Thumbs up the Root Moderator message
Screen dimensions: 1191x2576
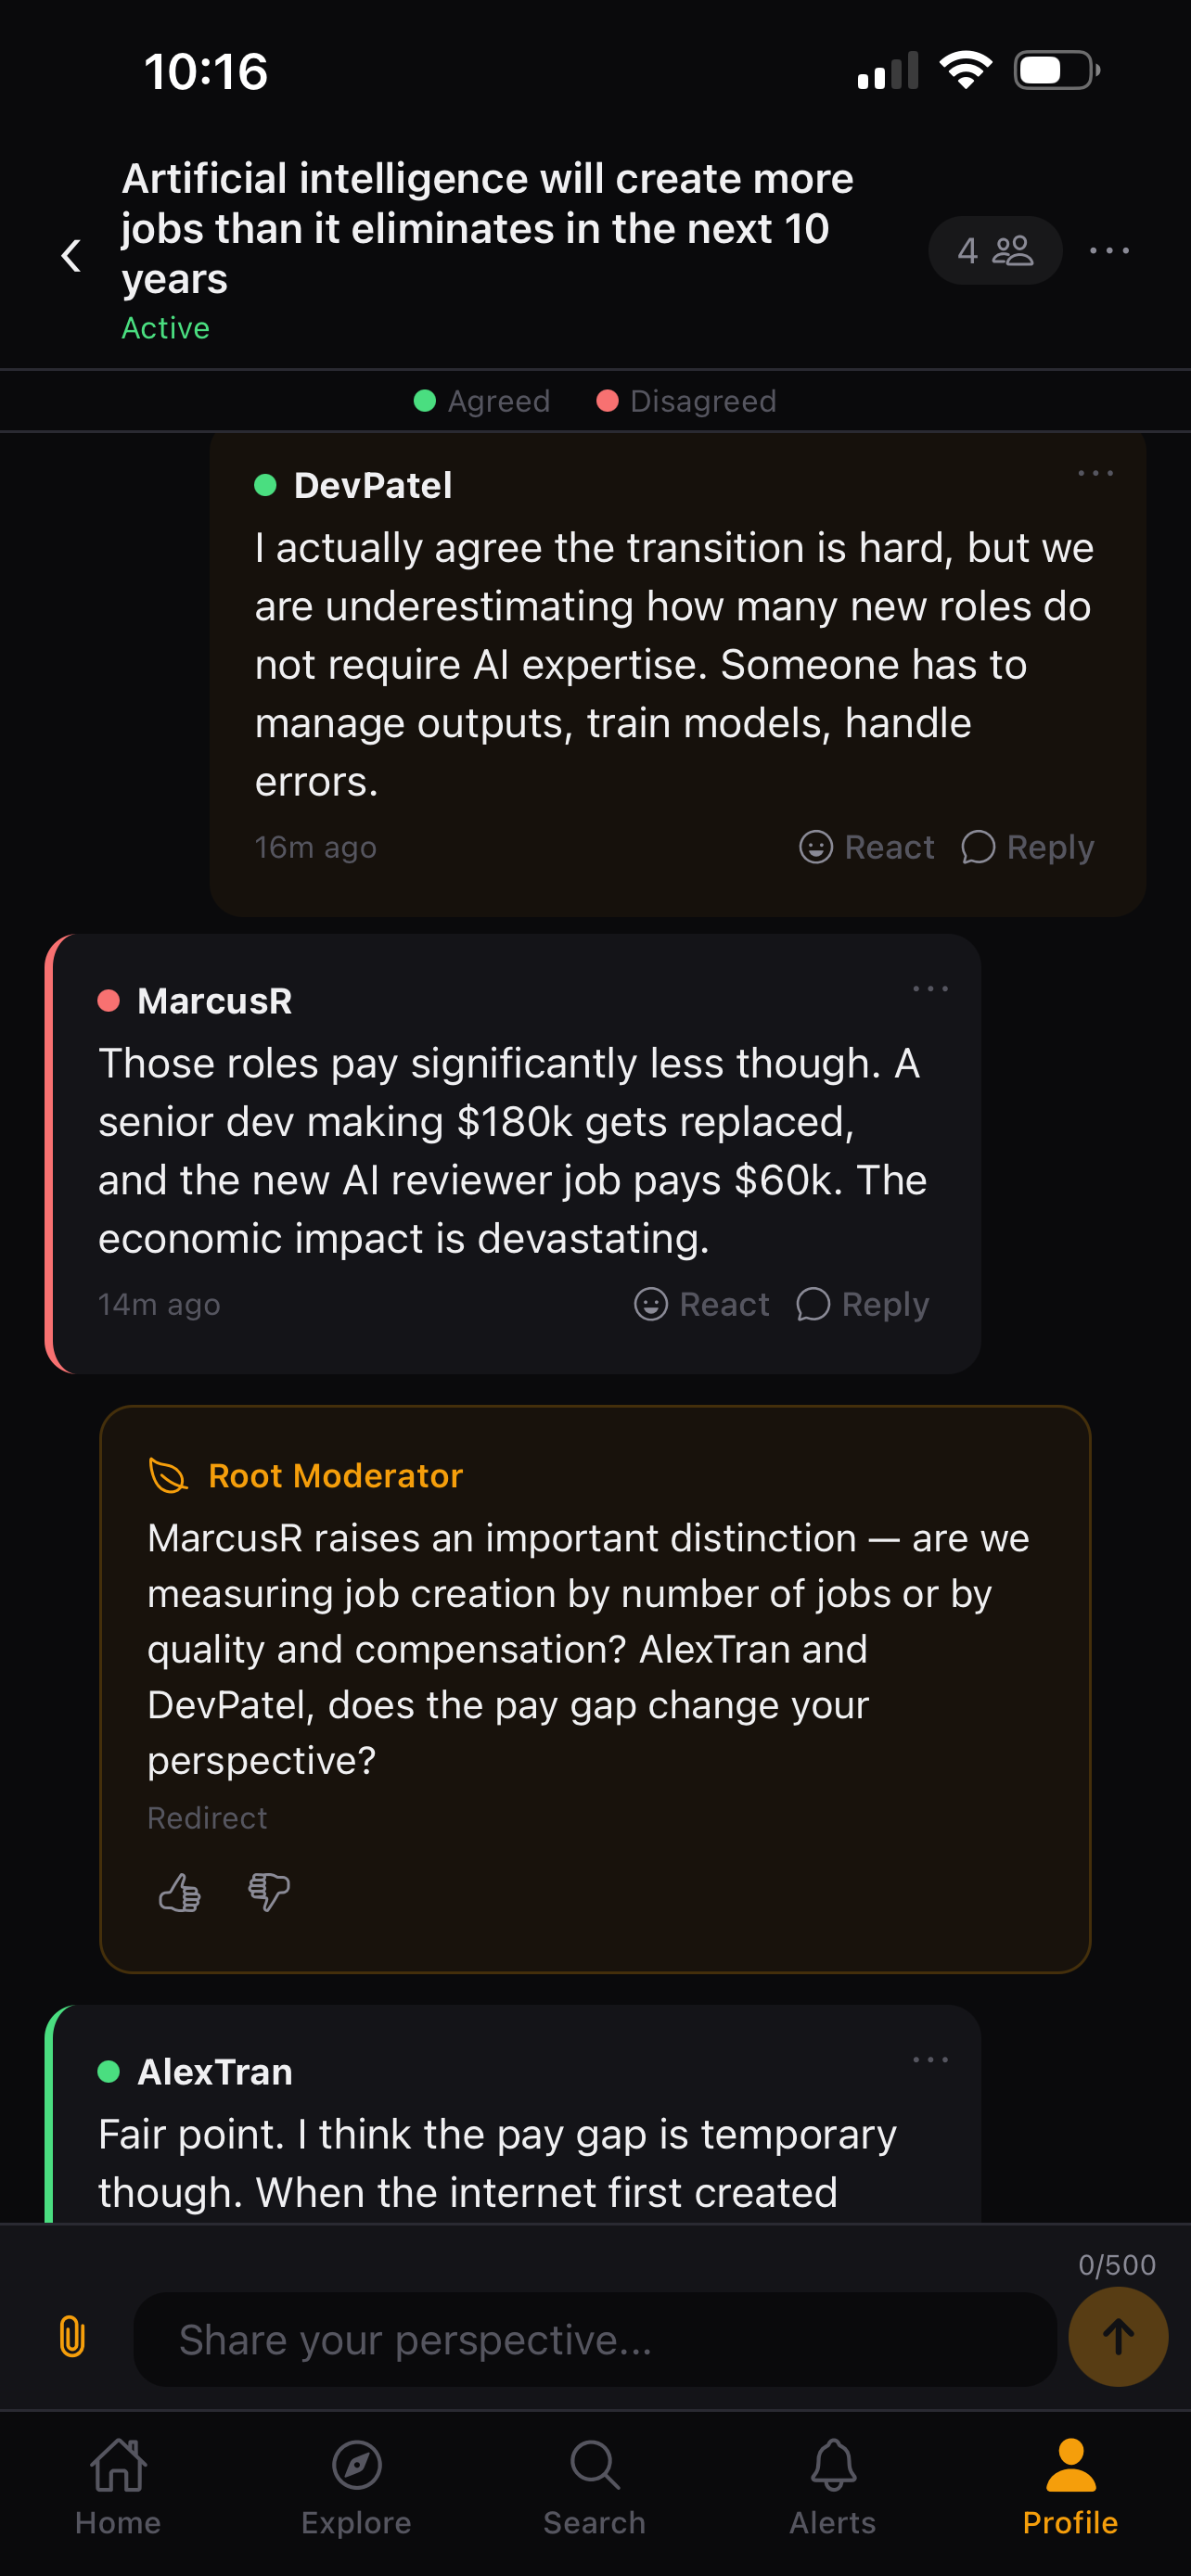click(180, 1892)
